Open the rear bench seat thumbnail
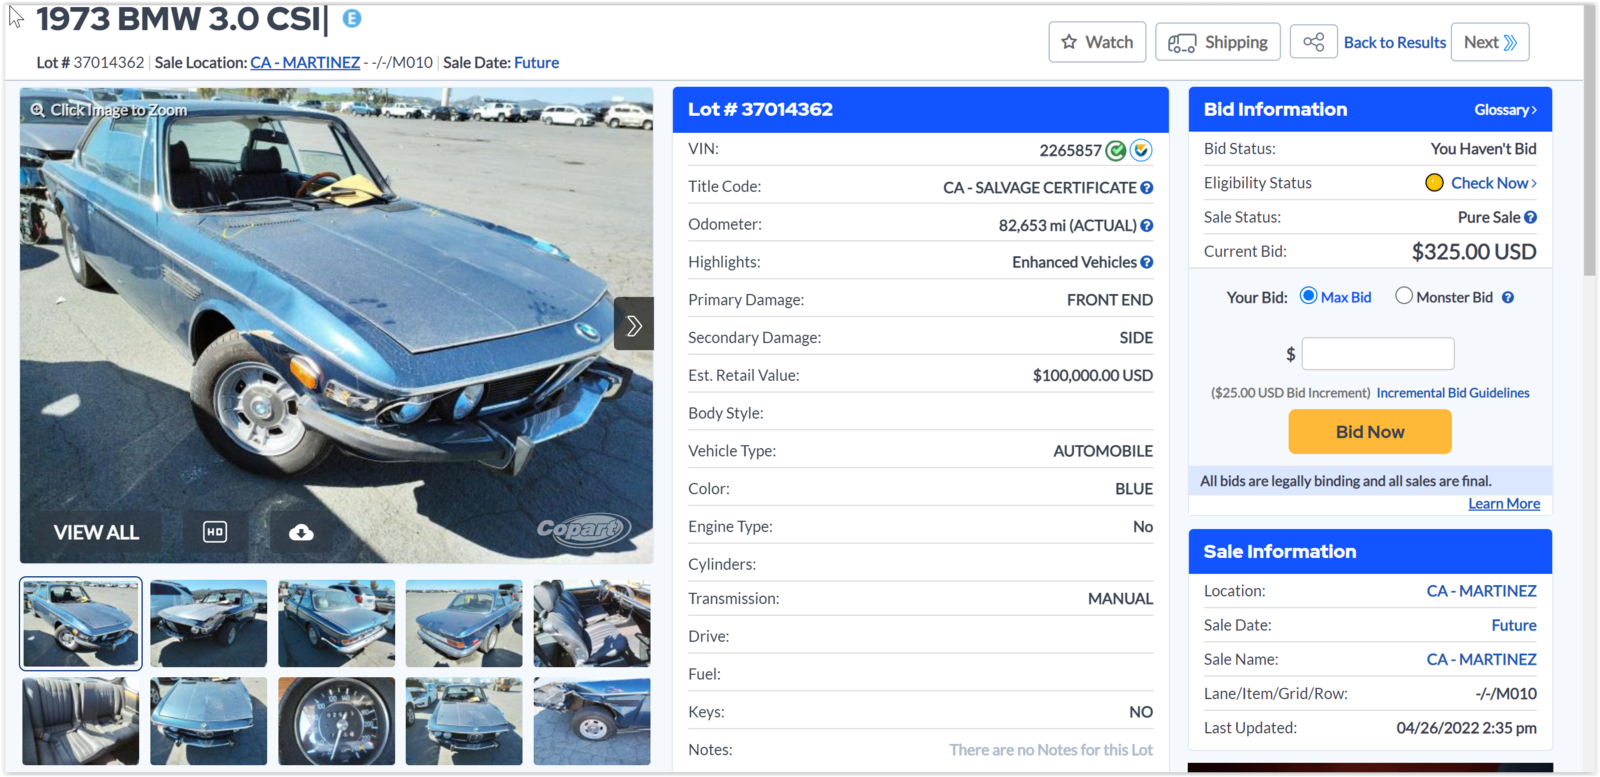Viewport: 1600px width, 777px height. click(x=81, y=721)
